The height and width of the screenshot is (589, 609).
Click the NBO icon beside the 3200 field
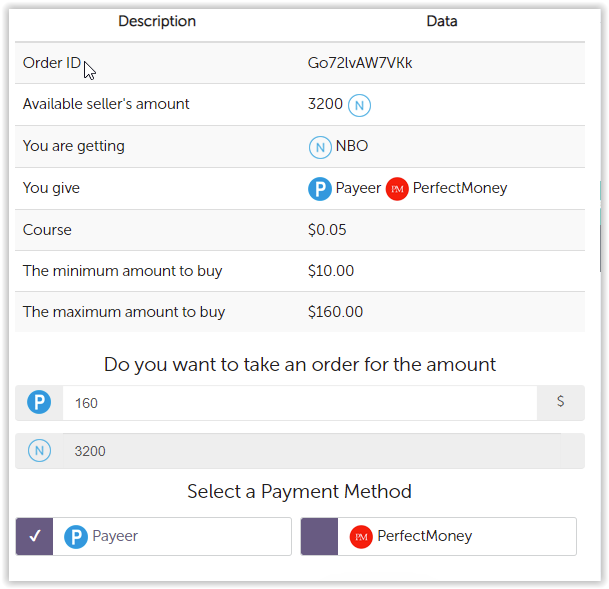(39, 451)
